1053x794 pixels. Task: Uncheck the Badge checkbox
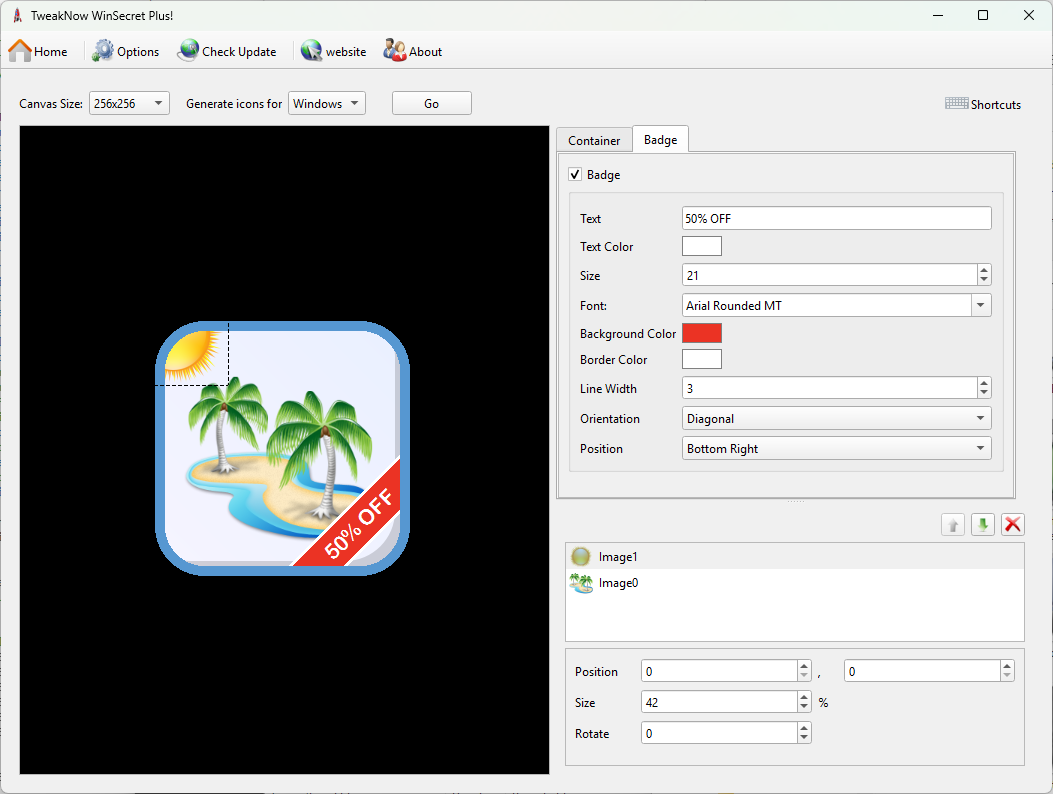click(575, 175)
